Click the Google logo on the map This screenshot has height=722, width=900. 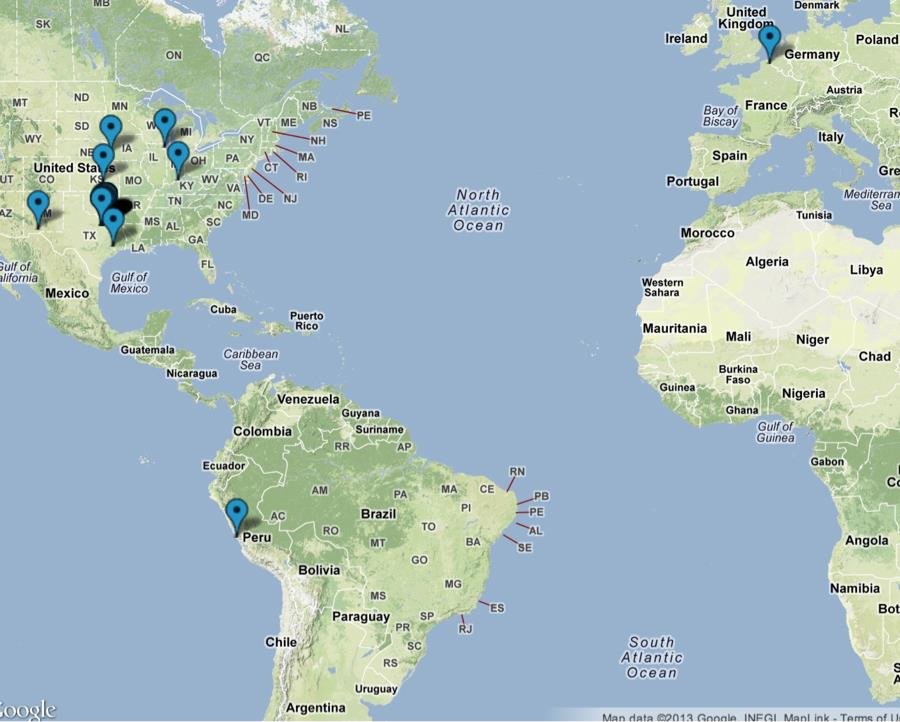click(x=26, y=710)
